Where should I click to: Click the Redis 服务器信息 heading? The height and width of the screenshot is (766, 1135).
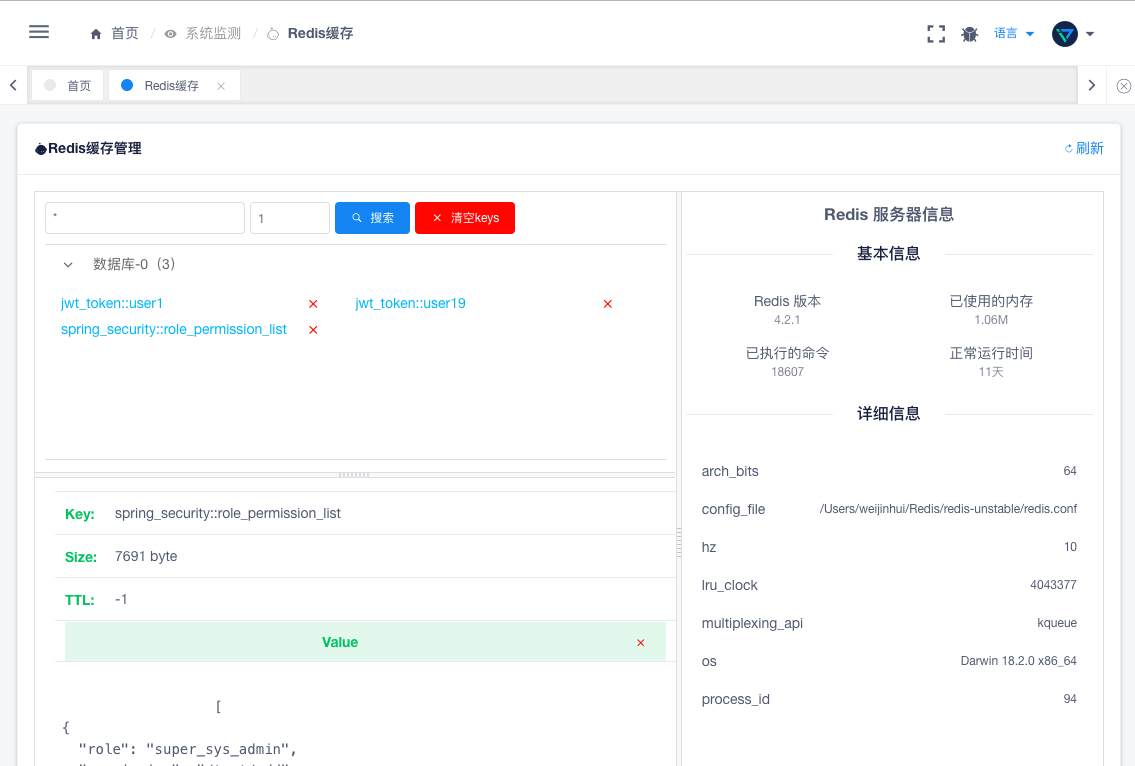click(889, 214)
